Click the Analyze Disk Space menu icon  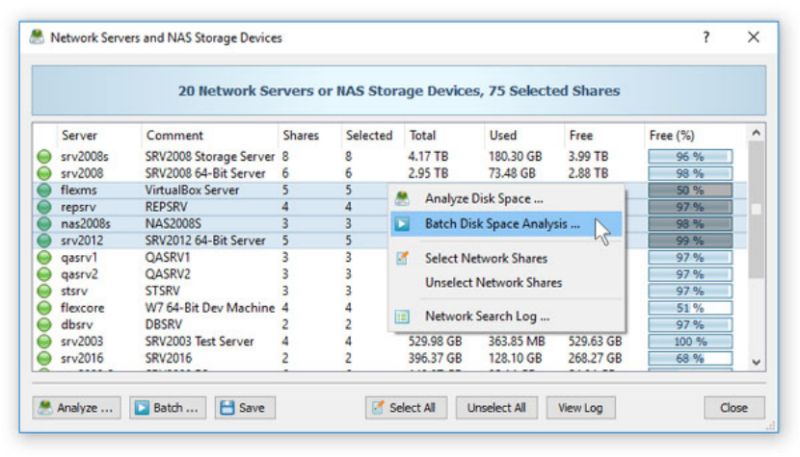(x=402, y=199)
